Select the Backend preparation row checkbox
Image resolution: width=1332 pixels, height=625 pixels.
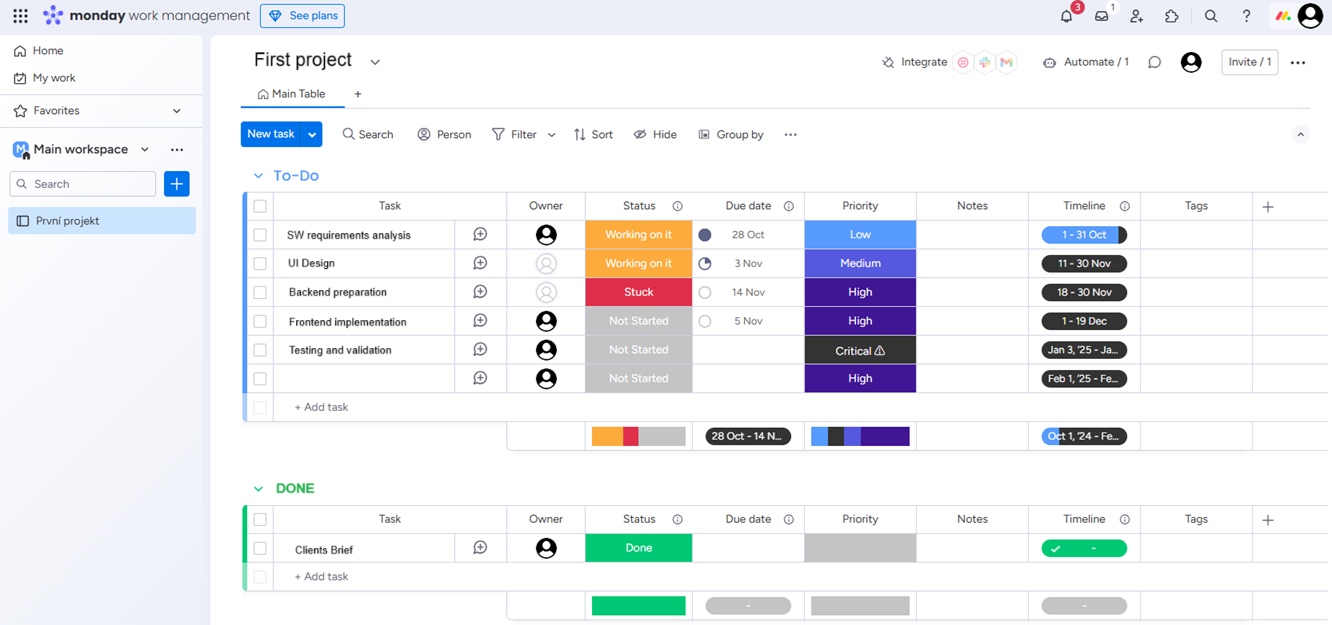pos(260,292)
